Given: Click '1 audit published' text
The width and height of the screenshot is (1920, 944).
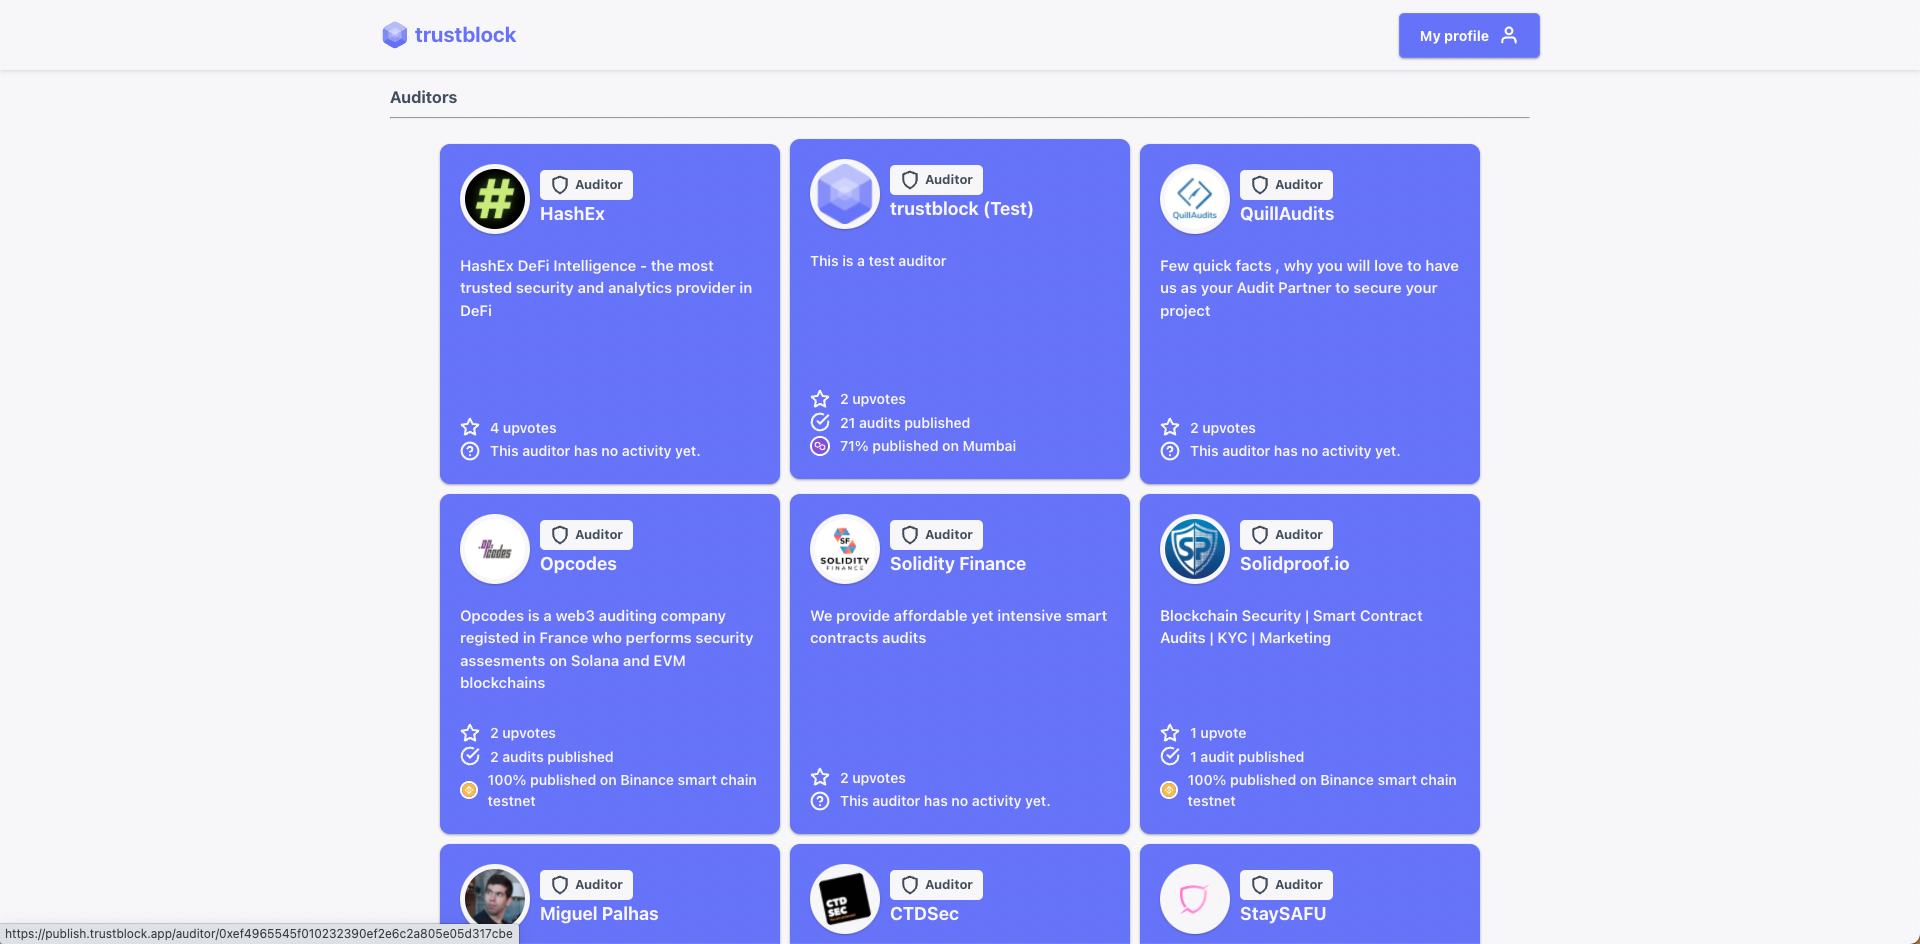Looking at the screenshot, I should coord(1247,757).
